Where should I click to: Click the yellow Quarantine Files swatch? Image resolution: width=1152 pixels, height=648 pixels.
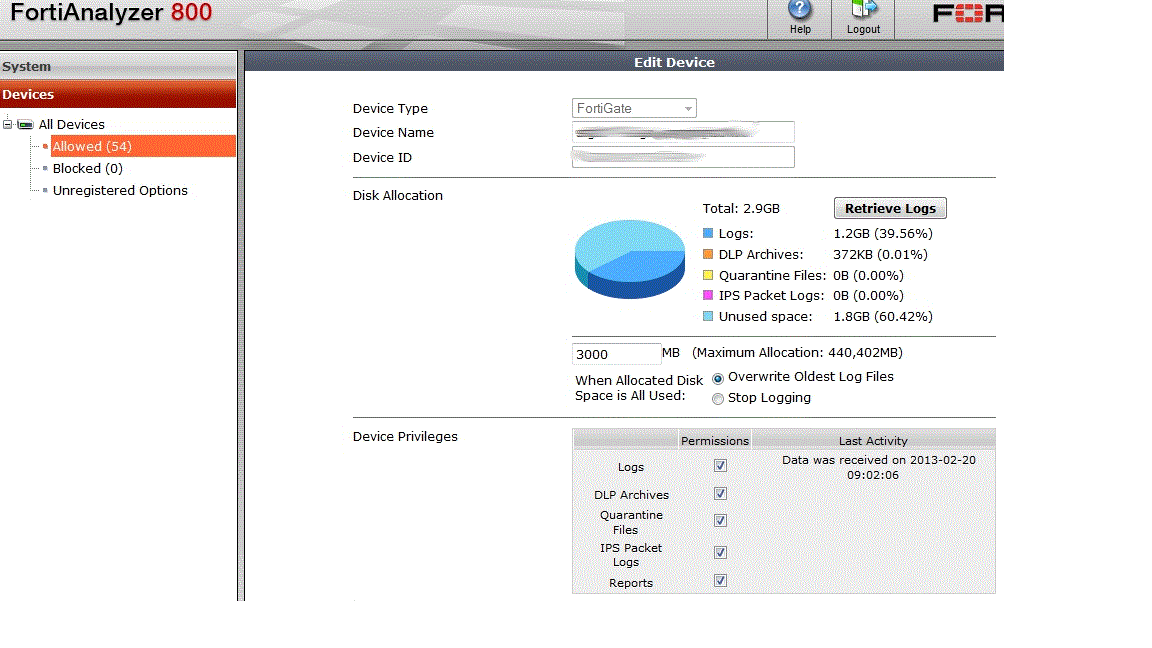pyautogui.click(x=708, y=275)
